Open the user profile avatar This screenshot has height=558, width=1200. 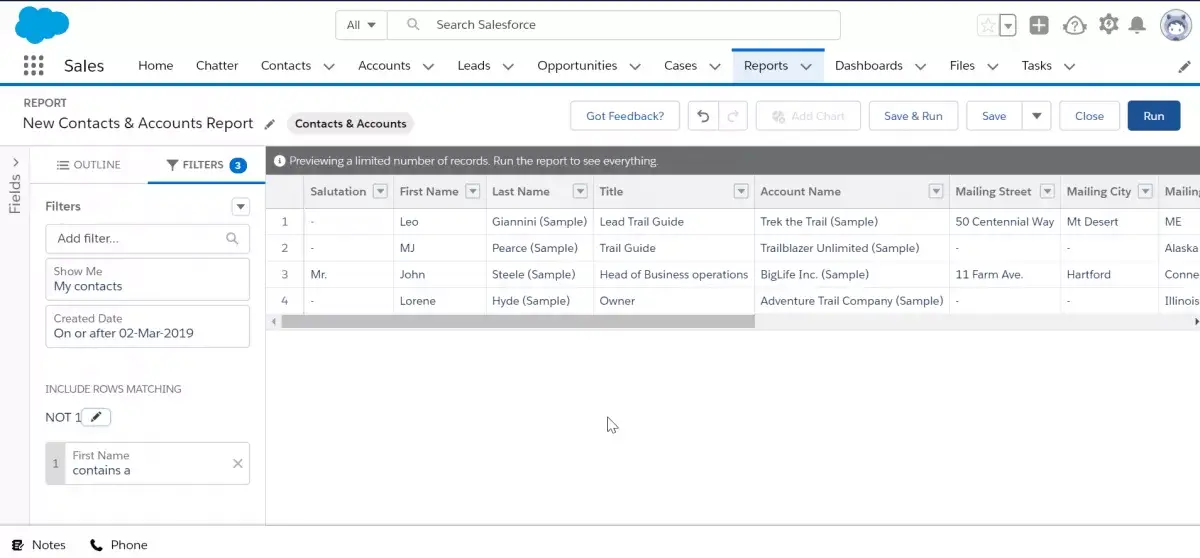click(x=1175, y=26)
